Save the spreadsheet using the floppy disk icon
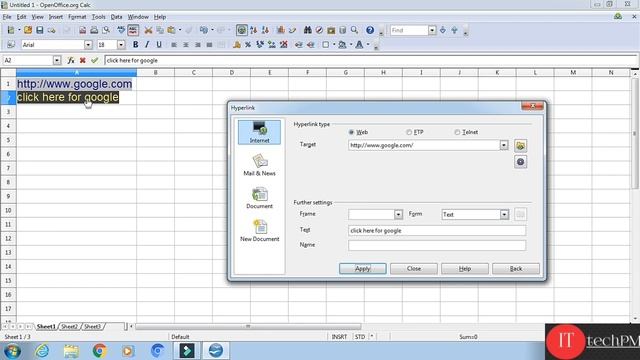640x360 pixels. pyautogui.click(x=40, y=30)
